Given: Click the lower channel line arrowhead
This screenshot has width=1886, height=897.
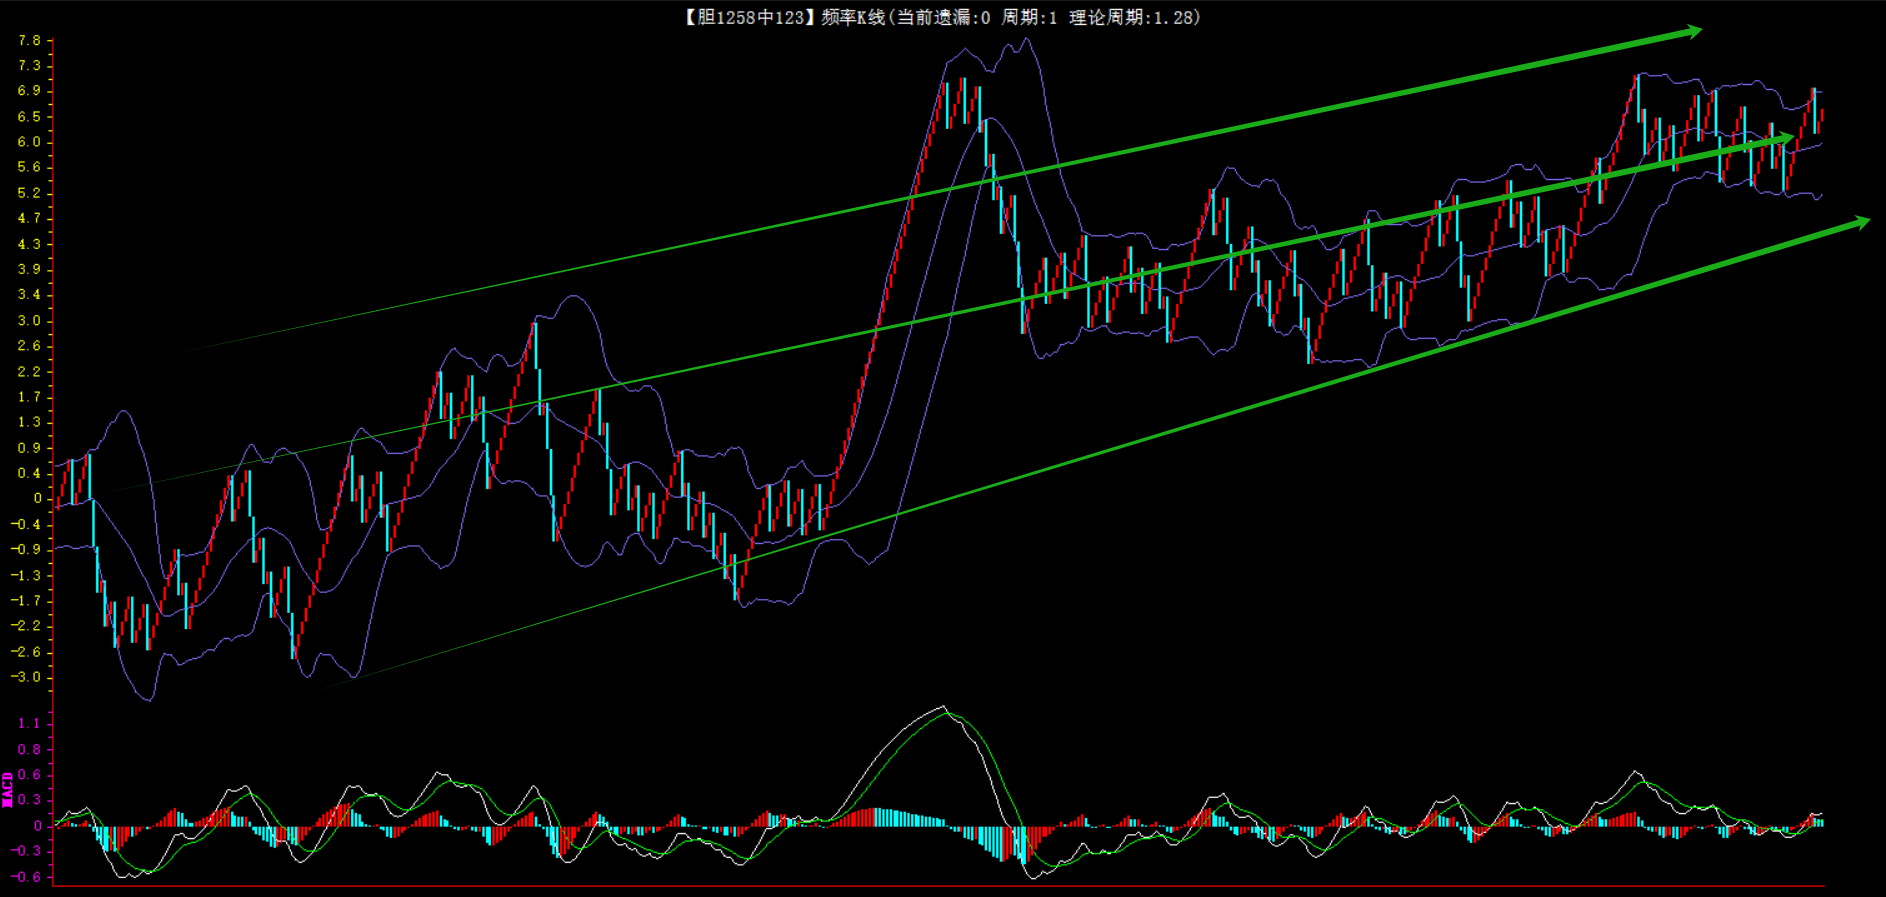Looking at the screenshot, I should (x=1860, y=223).
